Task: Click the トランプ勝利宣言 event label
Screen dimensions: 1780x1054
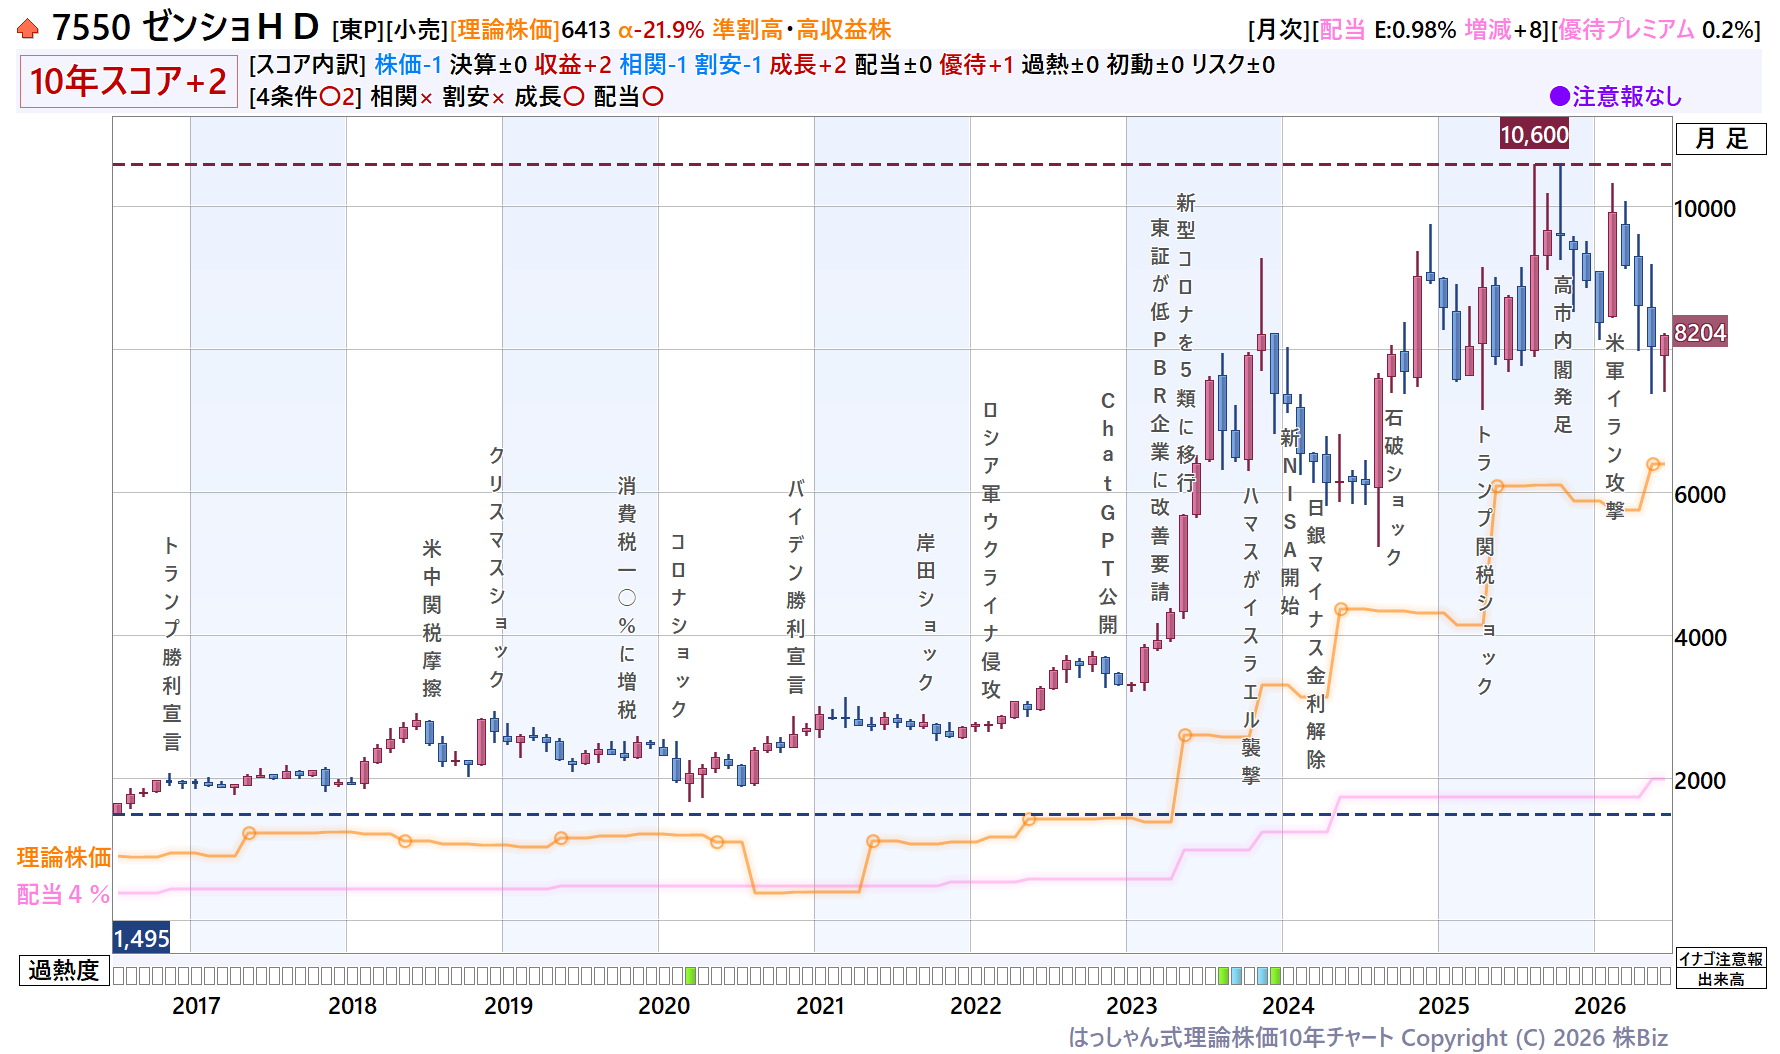Action: (172, 643)
